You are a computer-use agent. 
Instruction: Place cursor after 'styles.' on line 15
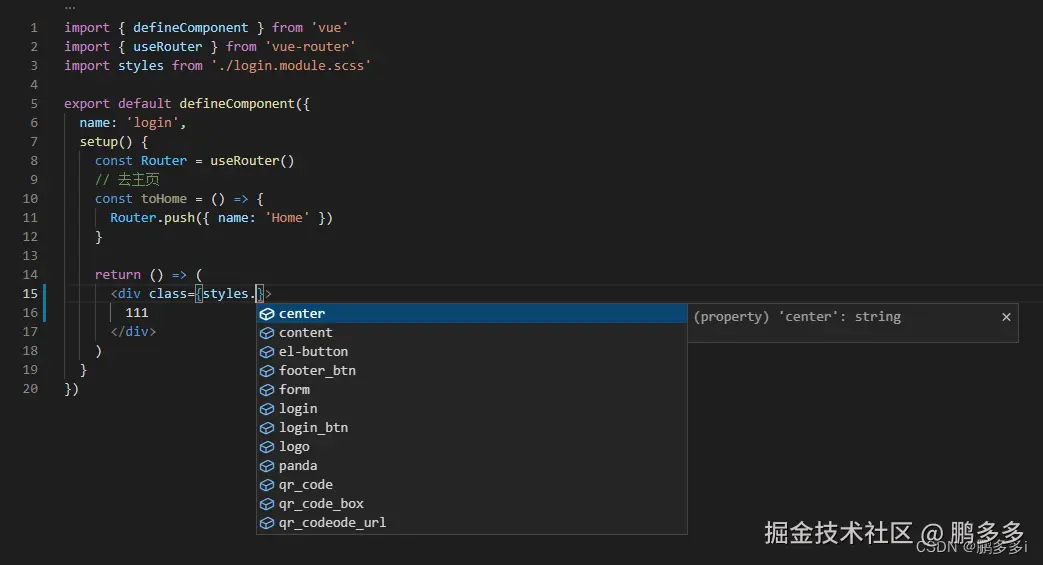[257, 293]
